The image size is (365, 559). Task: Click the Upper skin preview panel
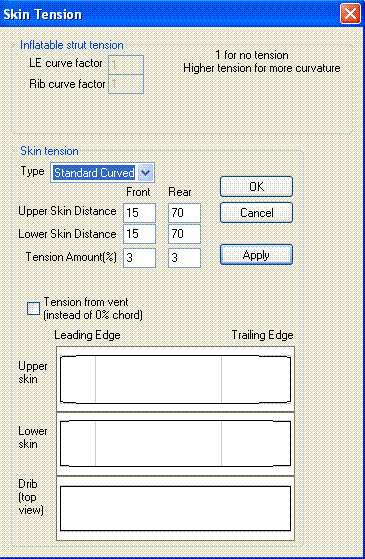(175, 379)
